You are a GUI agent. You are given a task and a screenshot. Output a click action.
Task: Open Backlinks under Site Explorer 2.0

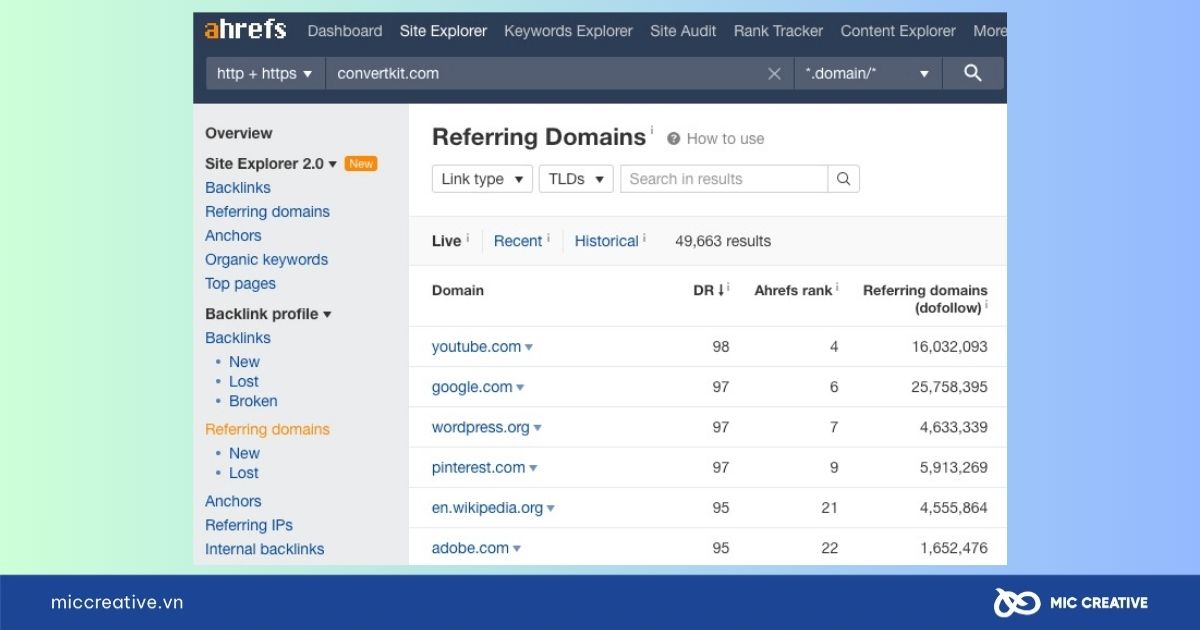coord(238,188)
